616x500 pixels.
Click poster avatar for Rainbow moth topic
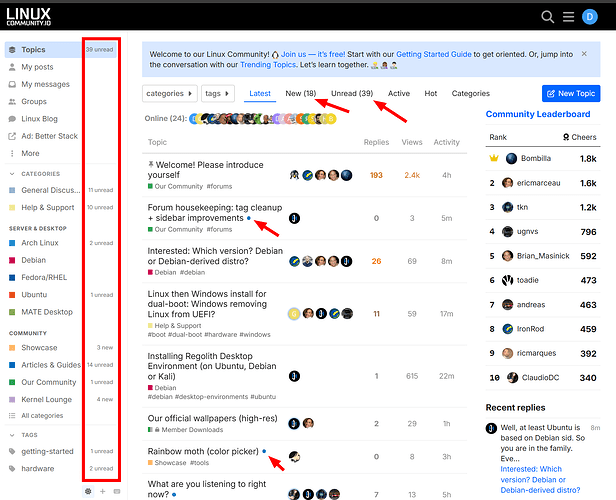click(x=294, y=456)
